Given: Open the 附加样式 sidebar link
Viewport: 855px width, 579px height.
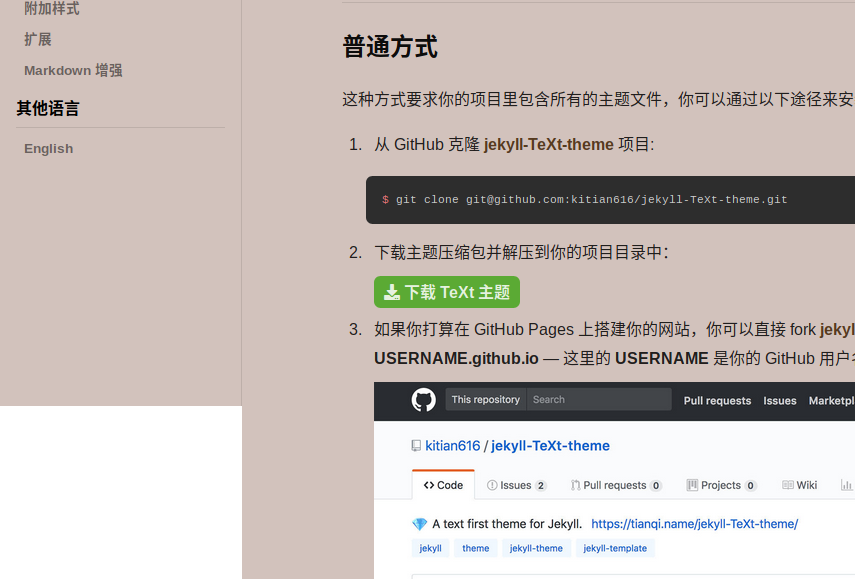Looking at the screenshot, I should [x=52, y=8].
